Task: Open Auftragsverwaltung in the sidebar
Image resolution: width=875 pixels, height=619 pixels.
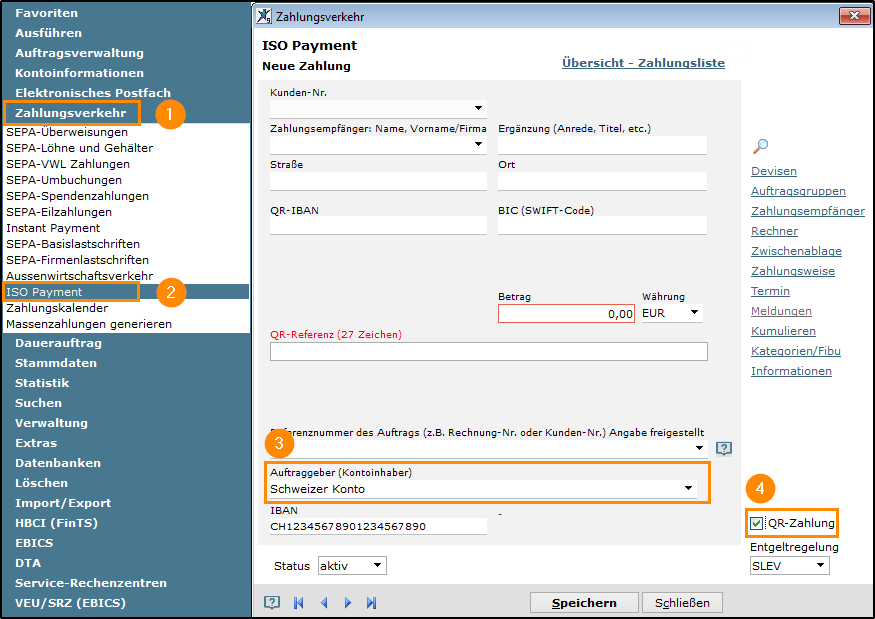Action: pyautogui.click(x=79, y=53)
